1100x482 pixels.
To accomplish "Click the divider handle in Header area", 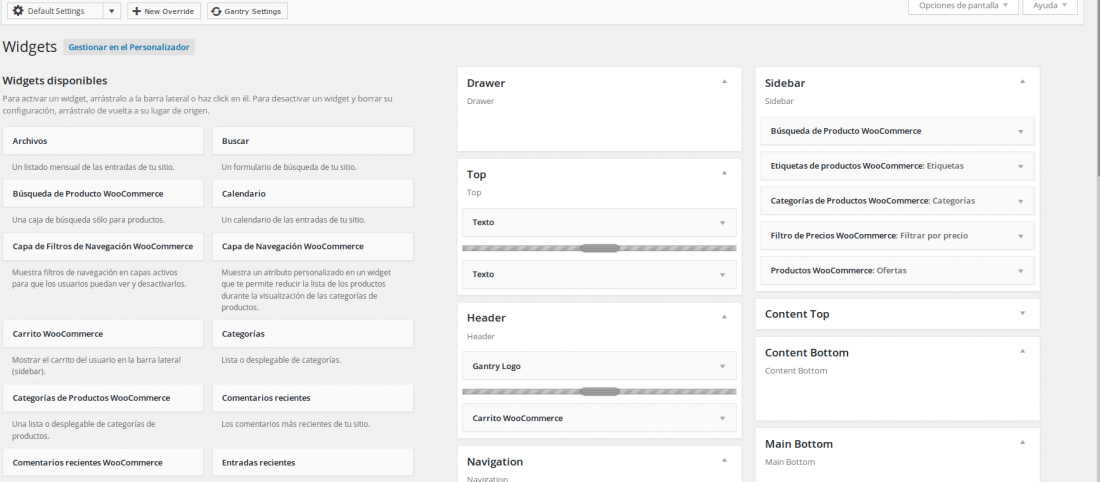I will (x=600, y=391).
